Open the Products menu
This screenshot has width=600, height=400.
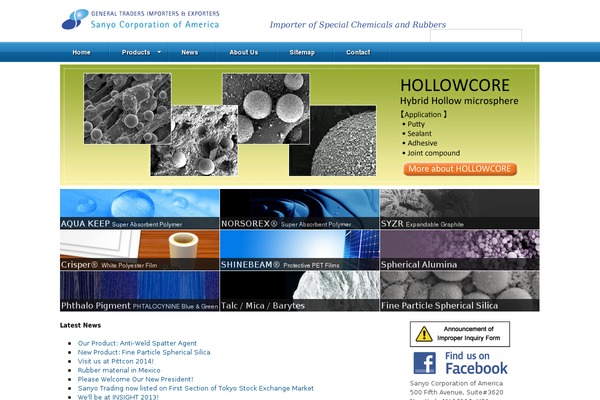tap(136, 52)
